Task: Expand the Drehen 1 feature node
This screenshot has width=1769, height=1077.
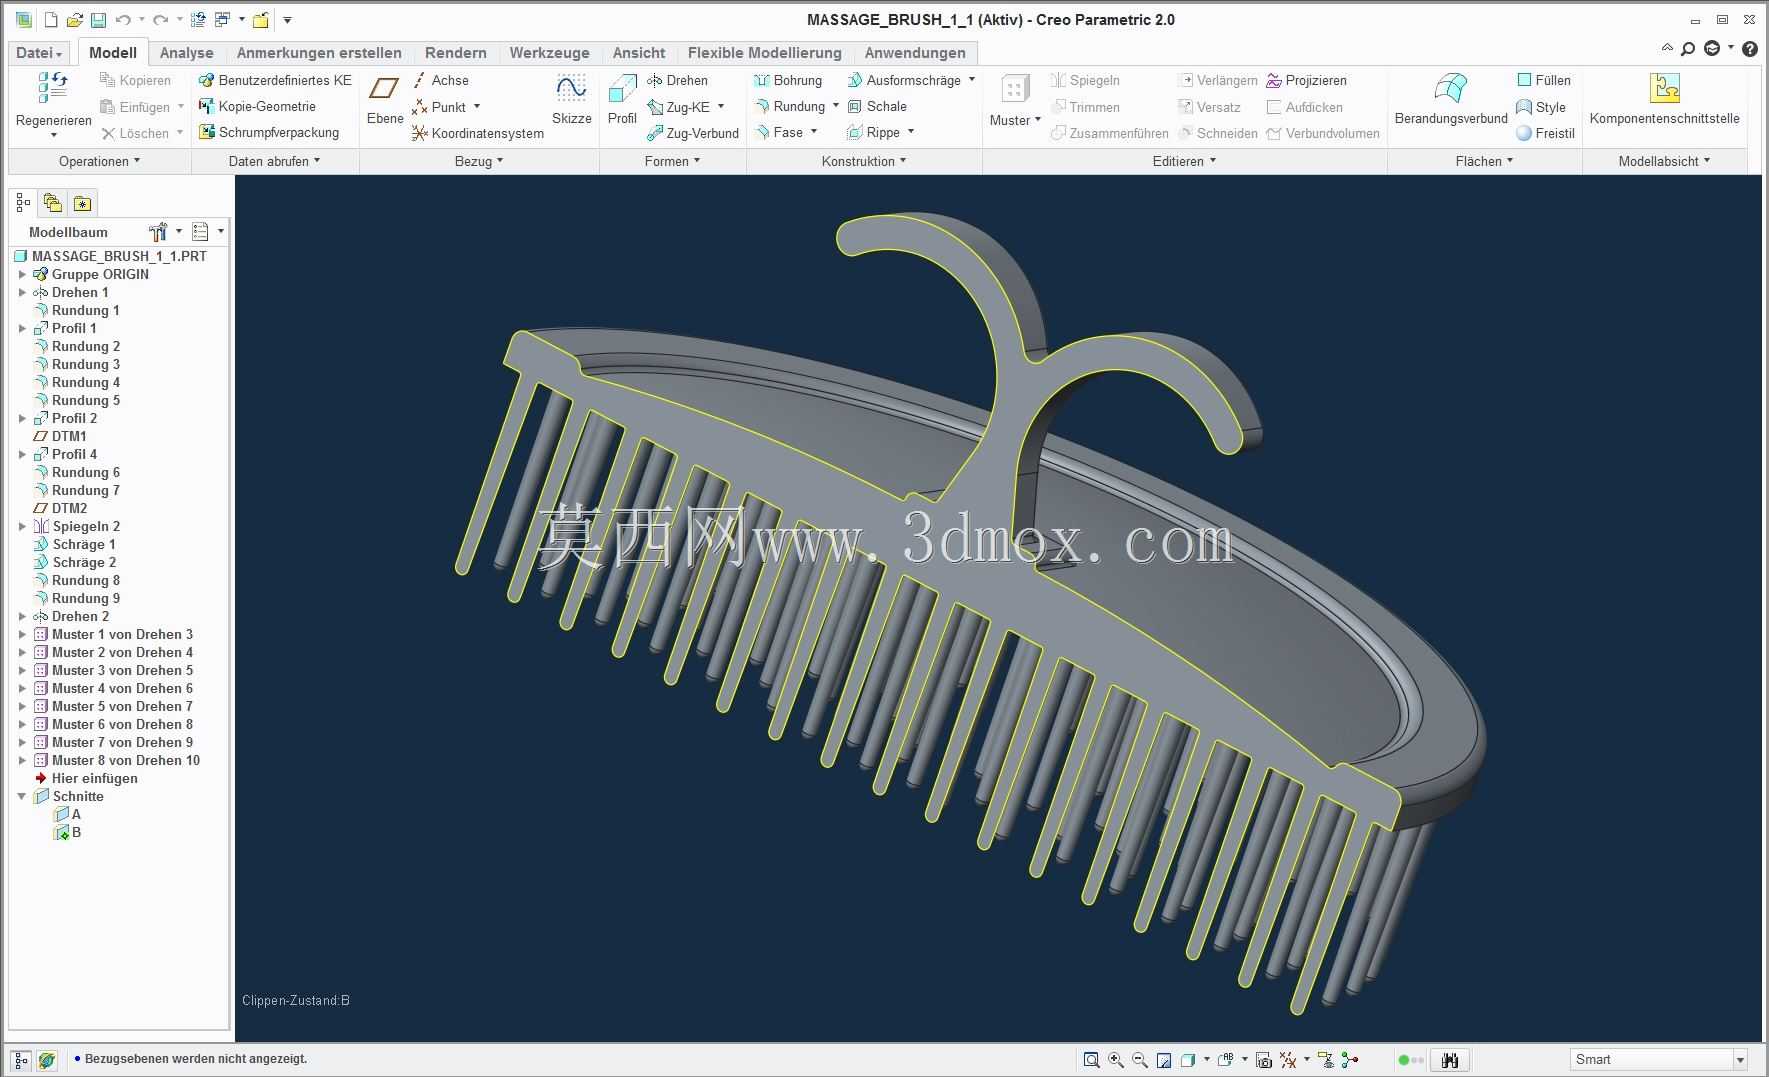Action: click(x=22, y=292)
